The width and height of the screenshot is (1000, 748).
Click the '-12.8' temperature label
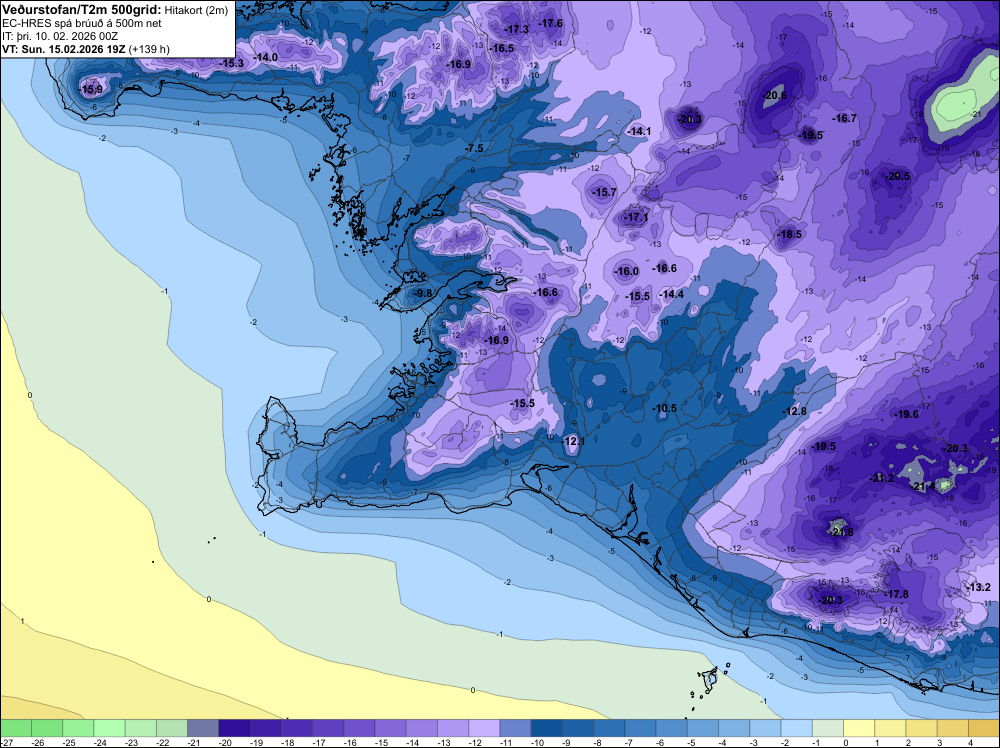795,411
